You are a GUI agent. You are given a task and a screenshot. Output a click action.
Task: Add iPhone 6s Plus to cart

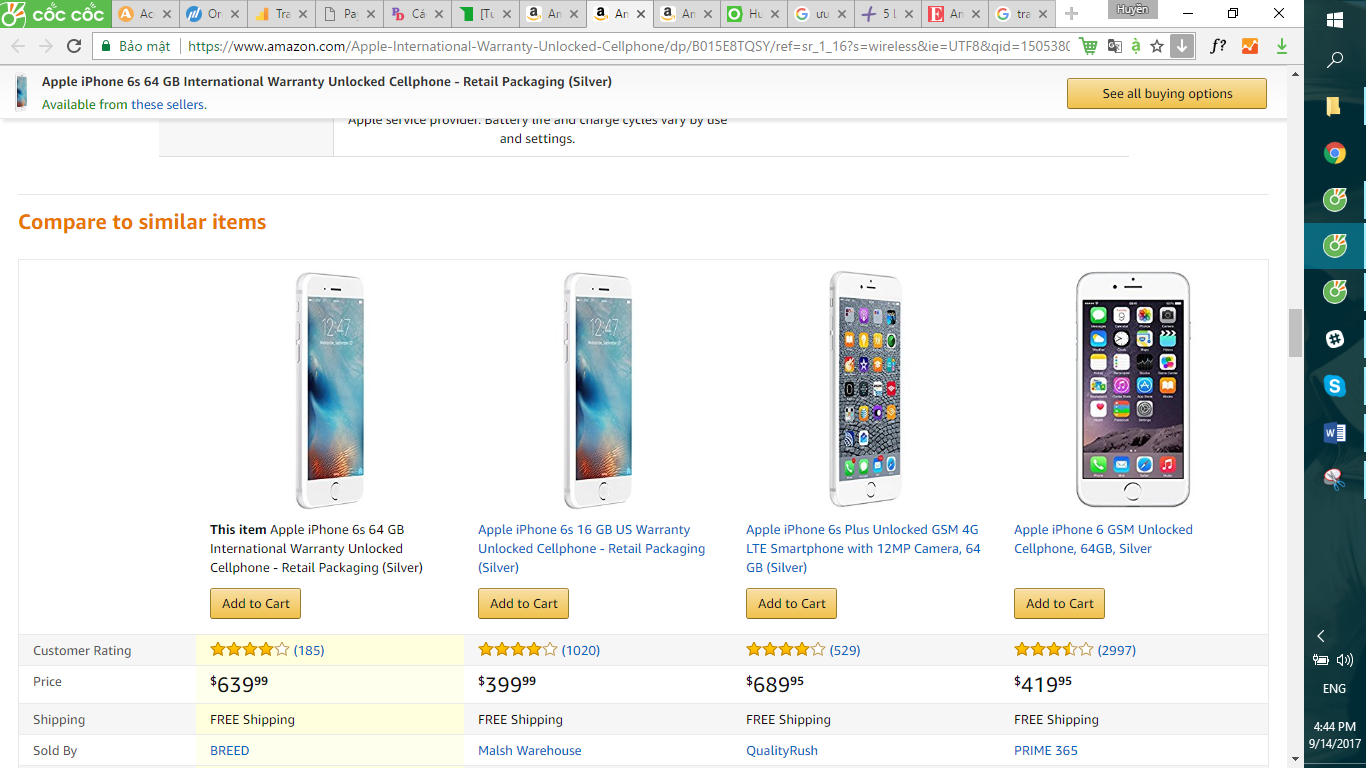click(791, 604)
